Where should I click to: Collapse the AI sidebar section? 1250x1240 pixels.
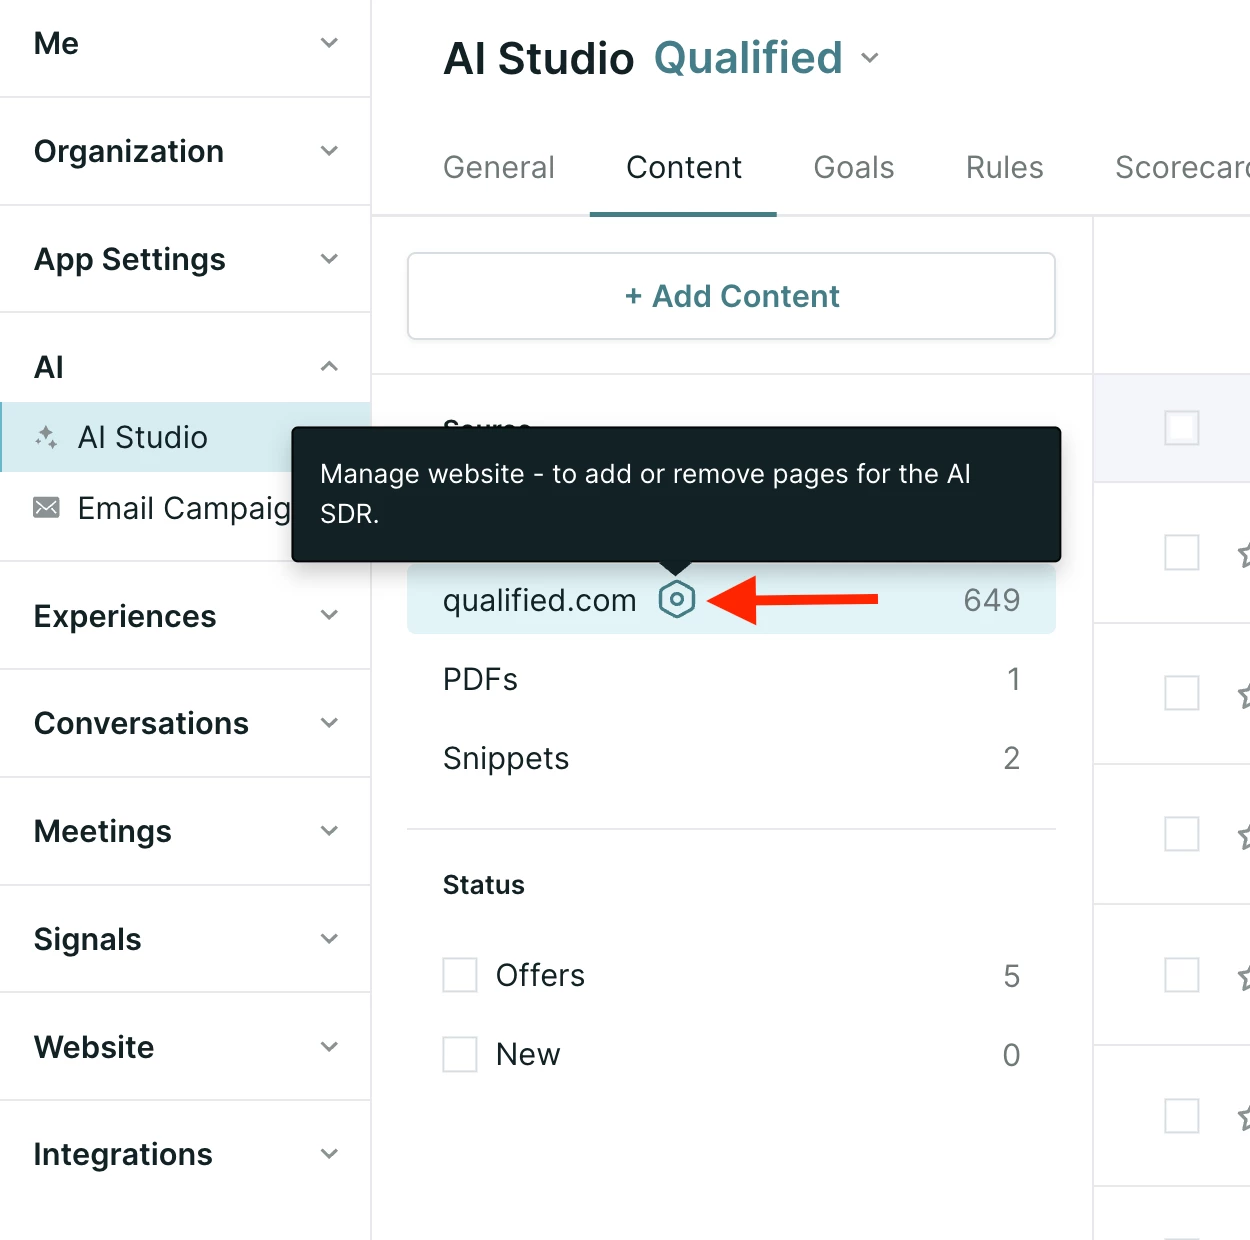pos(185,367)
